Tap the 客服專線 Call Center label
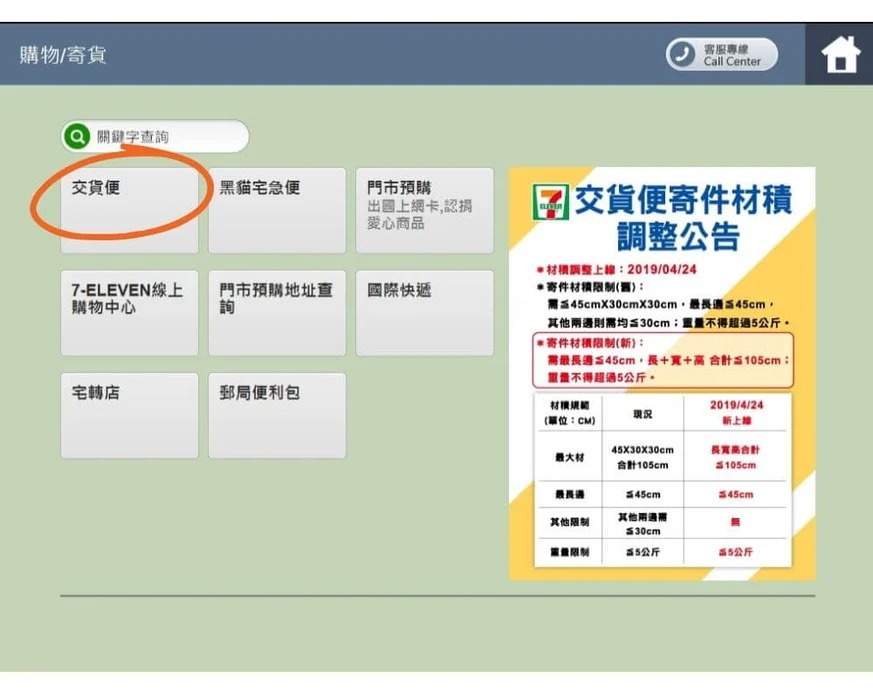Screen dimensions: 873x699 pos(732,54)
